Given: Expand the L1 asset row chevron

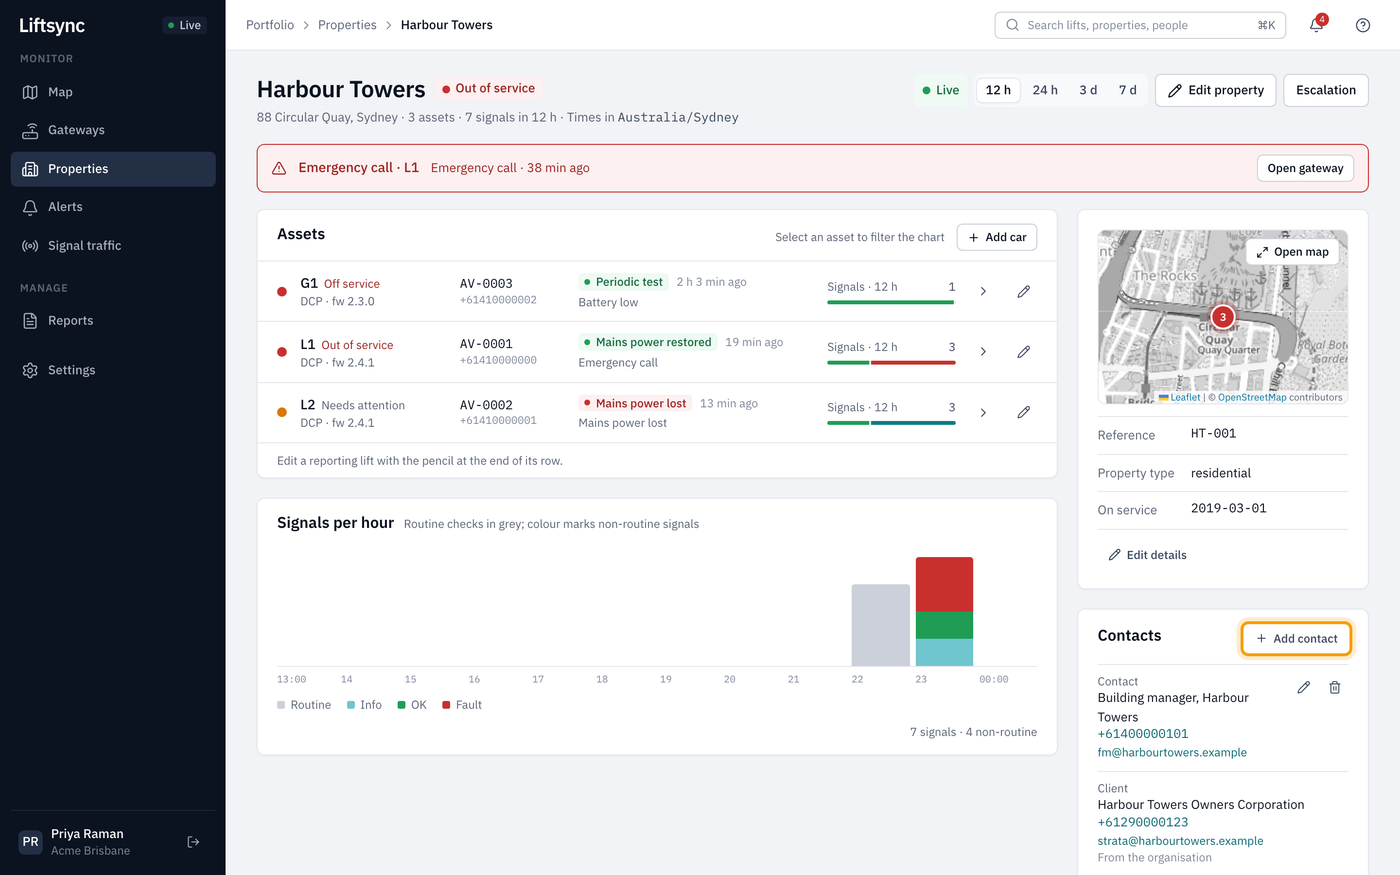Looking at the screenshot, I should (x=983, y=352).
